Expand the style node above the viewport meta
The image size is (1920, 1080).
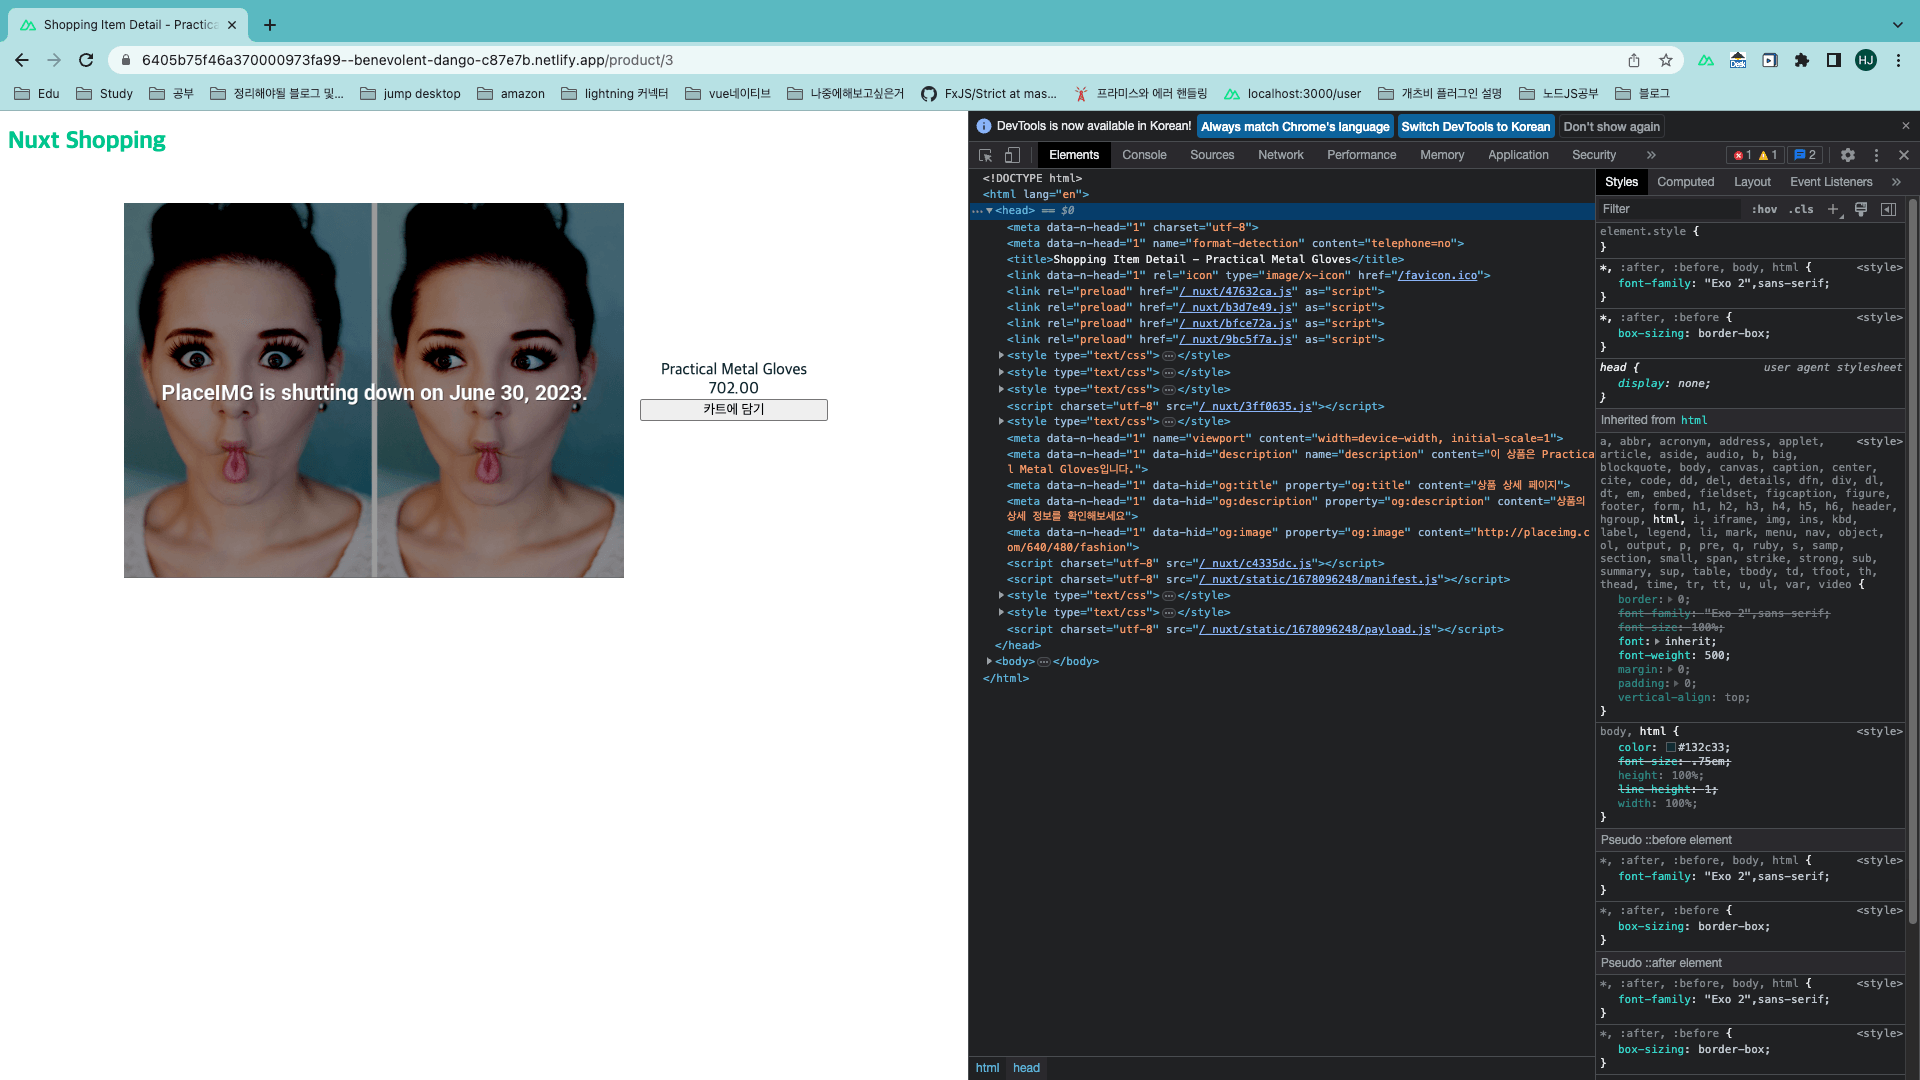[x=1001, y=421]
